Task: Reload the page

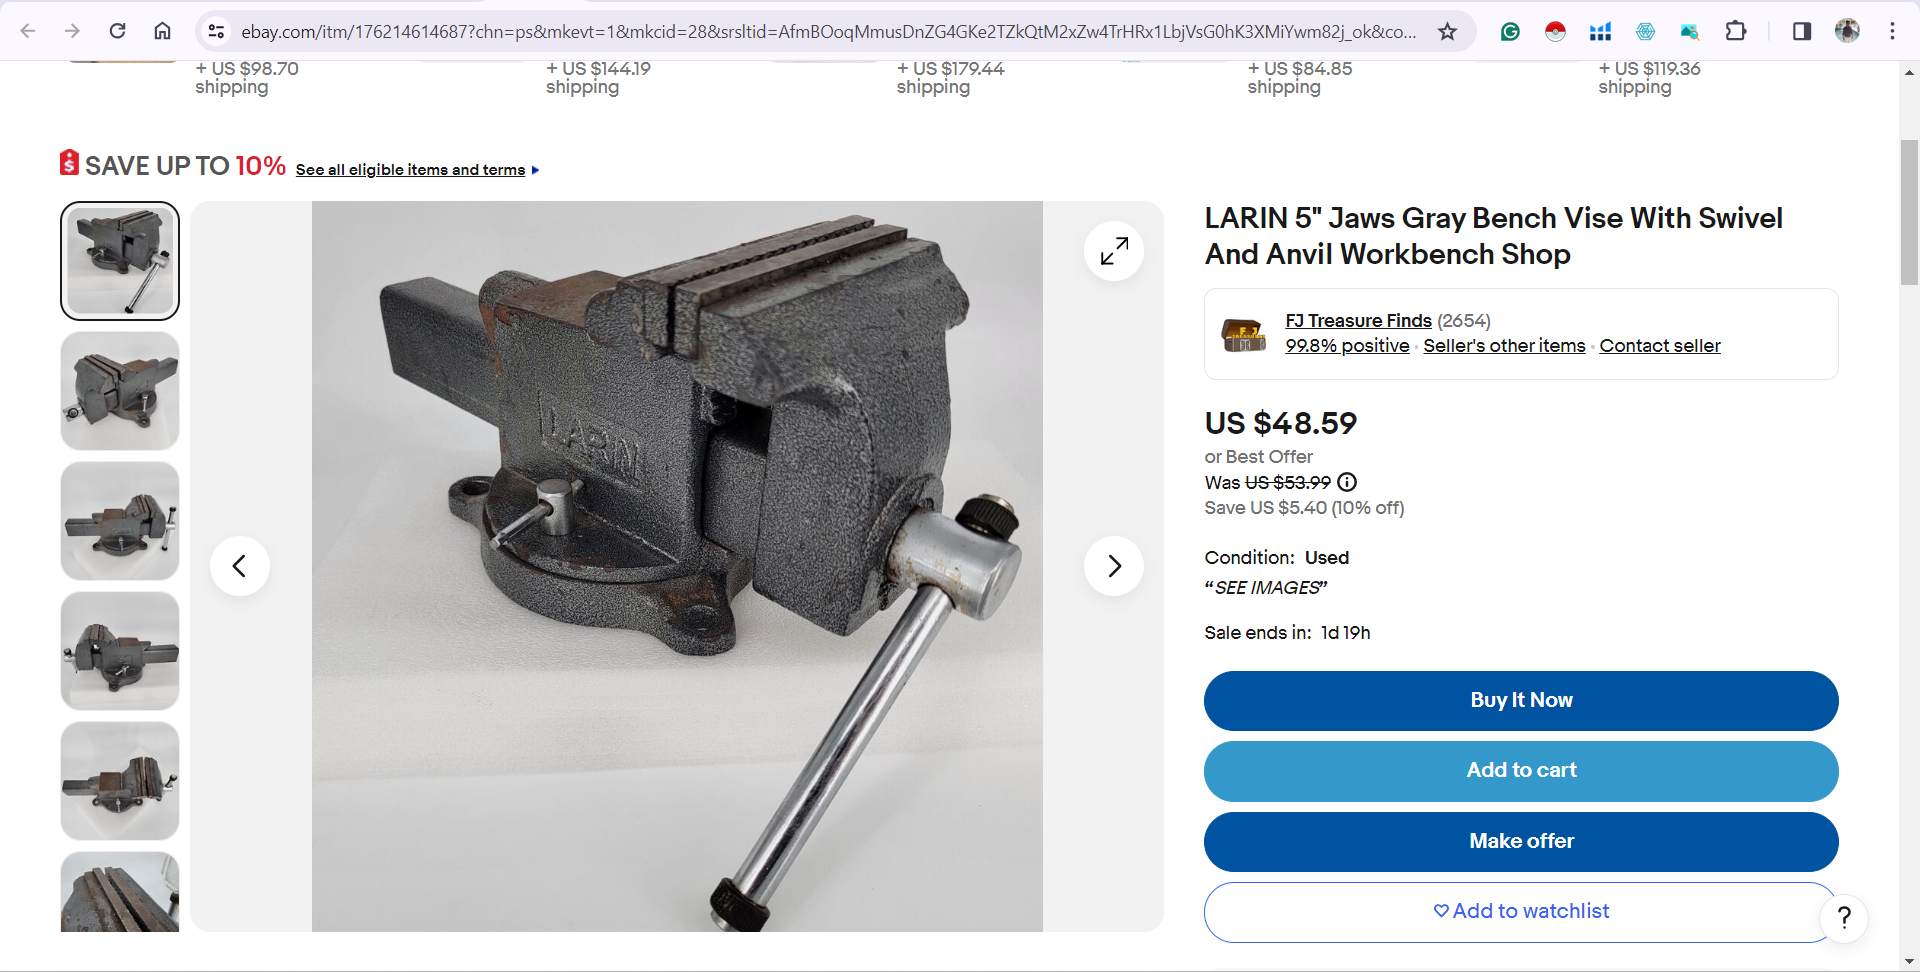Action: click(118, 31)
